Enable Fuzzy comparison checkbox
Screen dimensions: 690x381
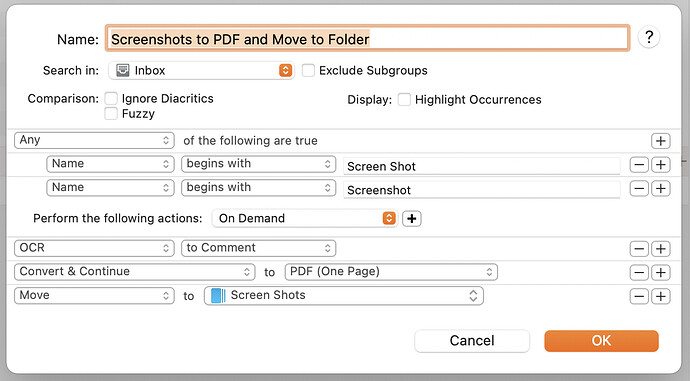(x=111, y=114)
